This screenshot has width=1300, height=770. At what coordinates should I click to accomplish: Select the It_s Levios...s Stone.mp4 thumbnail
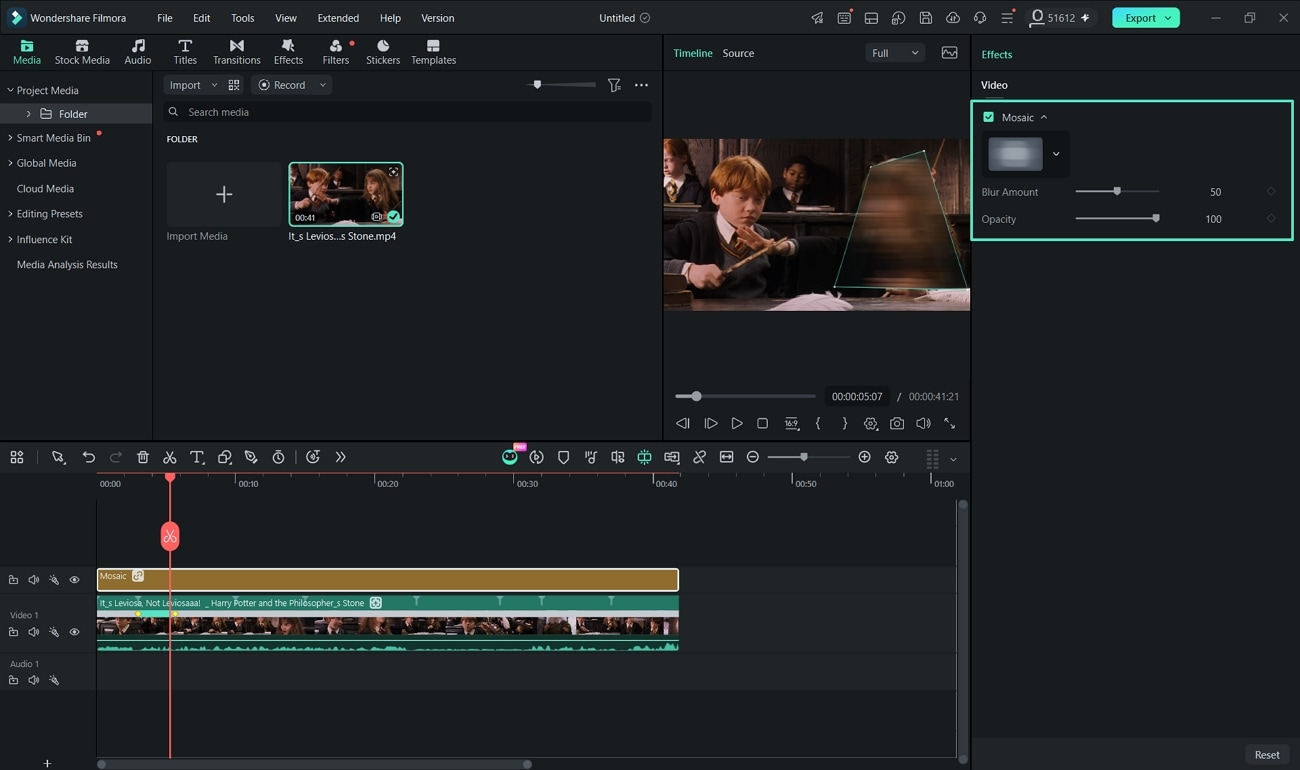pyautogui.click(x=346, y=194)
